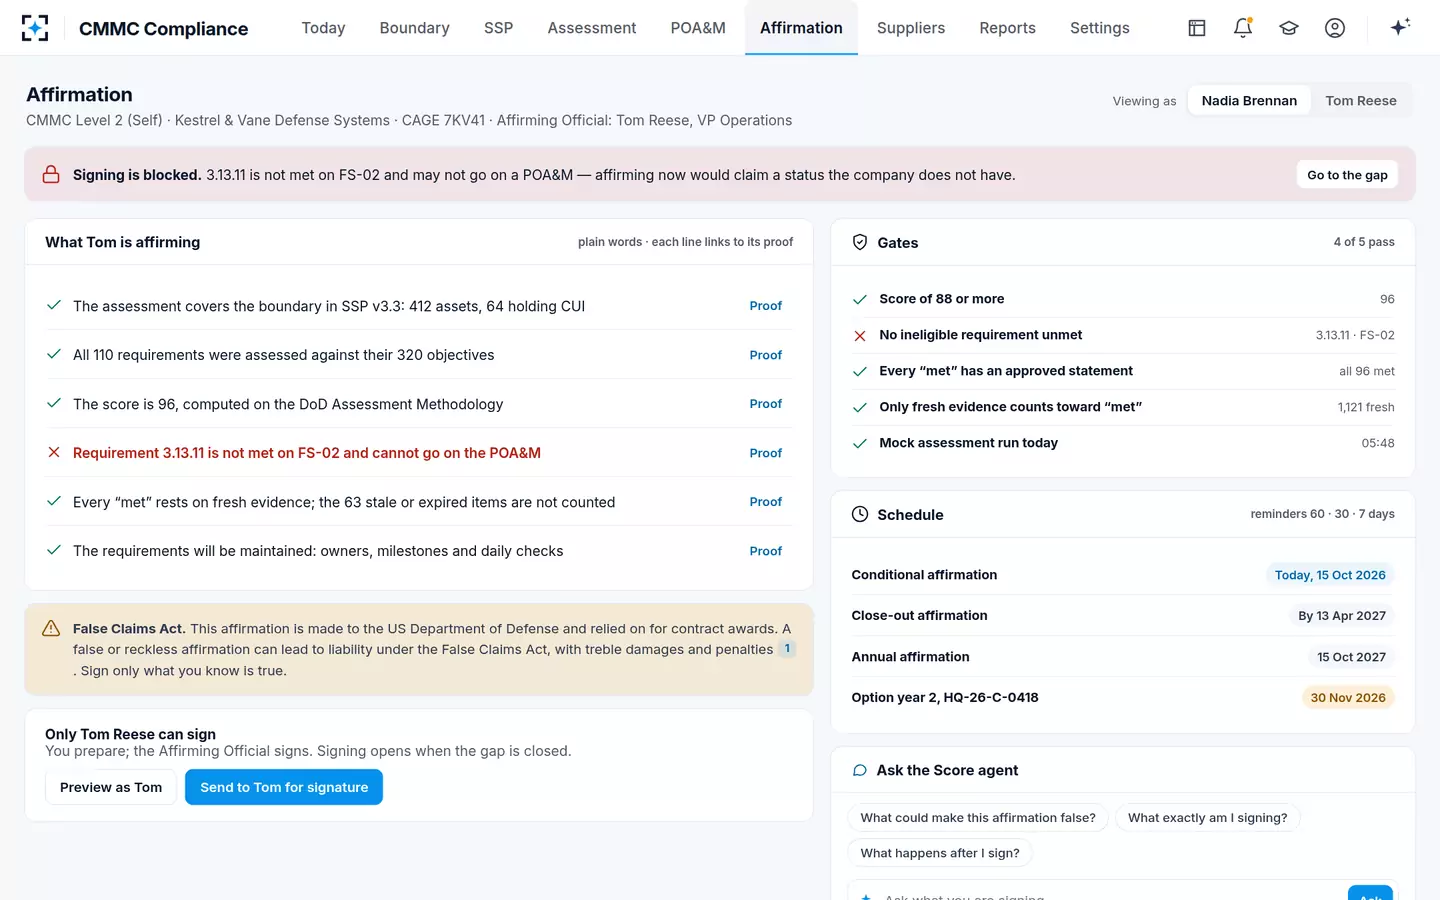Ask What happens after I sign?
The width and height of the screenshot is (1440, 900).
[940, 853]
